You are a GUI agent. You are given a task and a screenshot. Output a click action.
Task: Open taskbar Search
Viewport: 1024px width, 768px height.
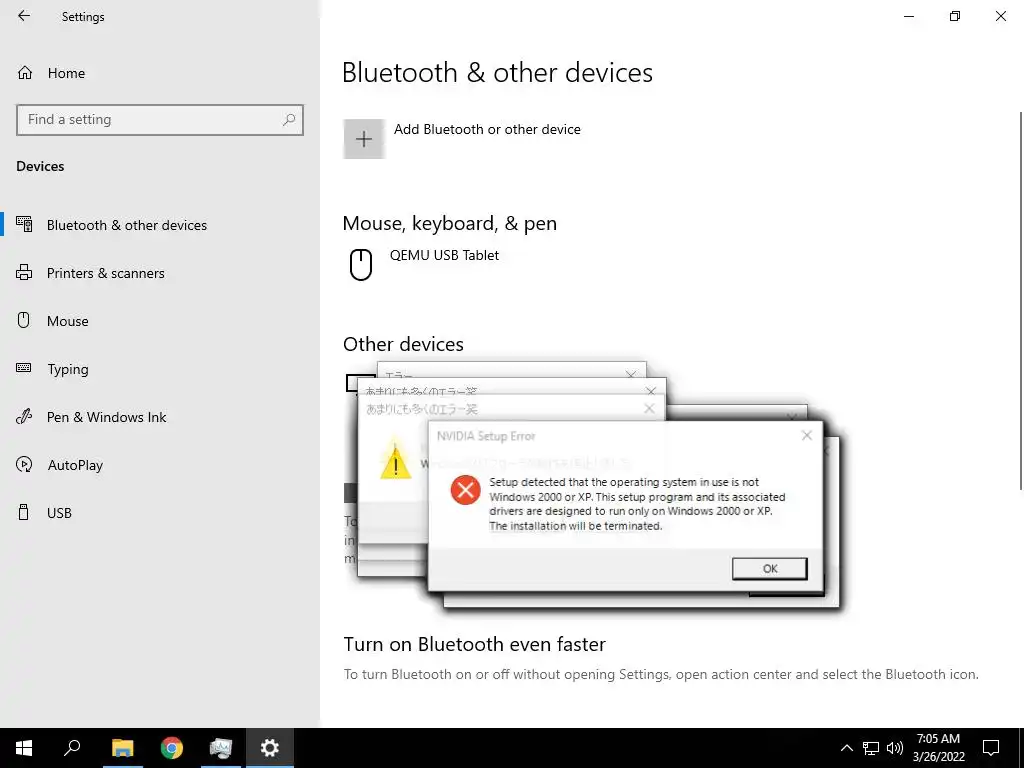click(72, 748)
